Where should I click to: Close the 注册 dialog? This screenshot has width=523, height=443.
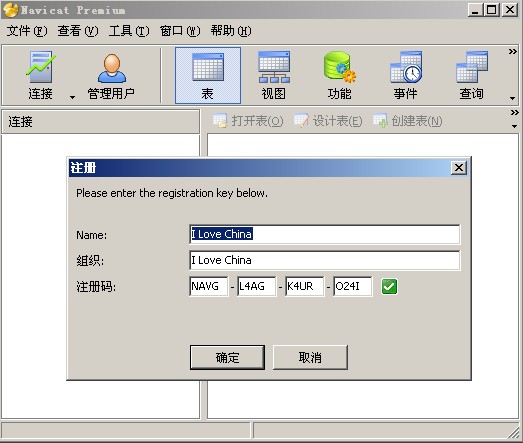coord(459,167)
